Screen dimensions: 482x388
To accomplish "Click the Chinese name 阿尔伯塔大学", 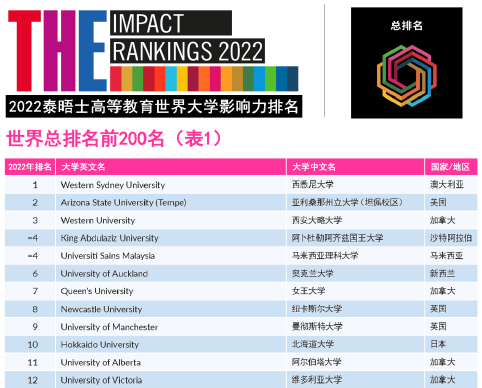I will click(317, 362).
